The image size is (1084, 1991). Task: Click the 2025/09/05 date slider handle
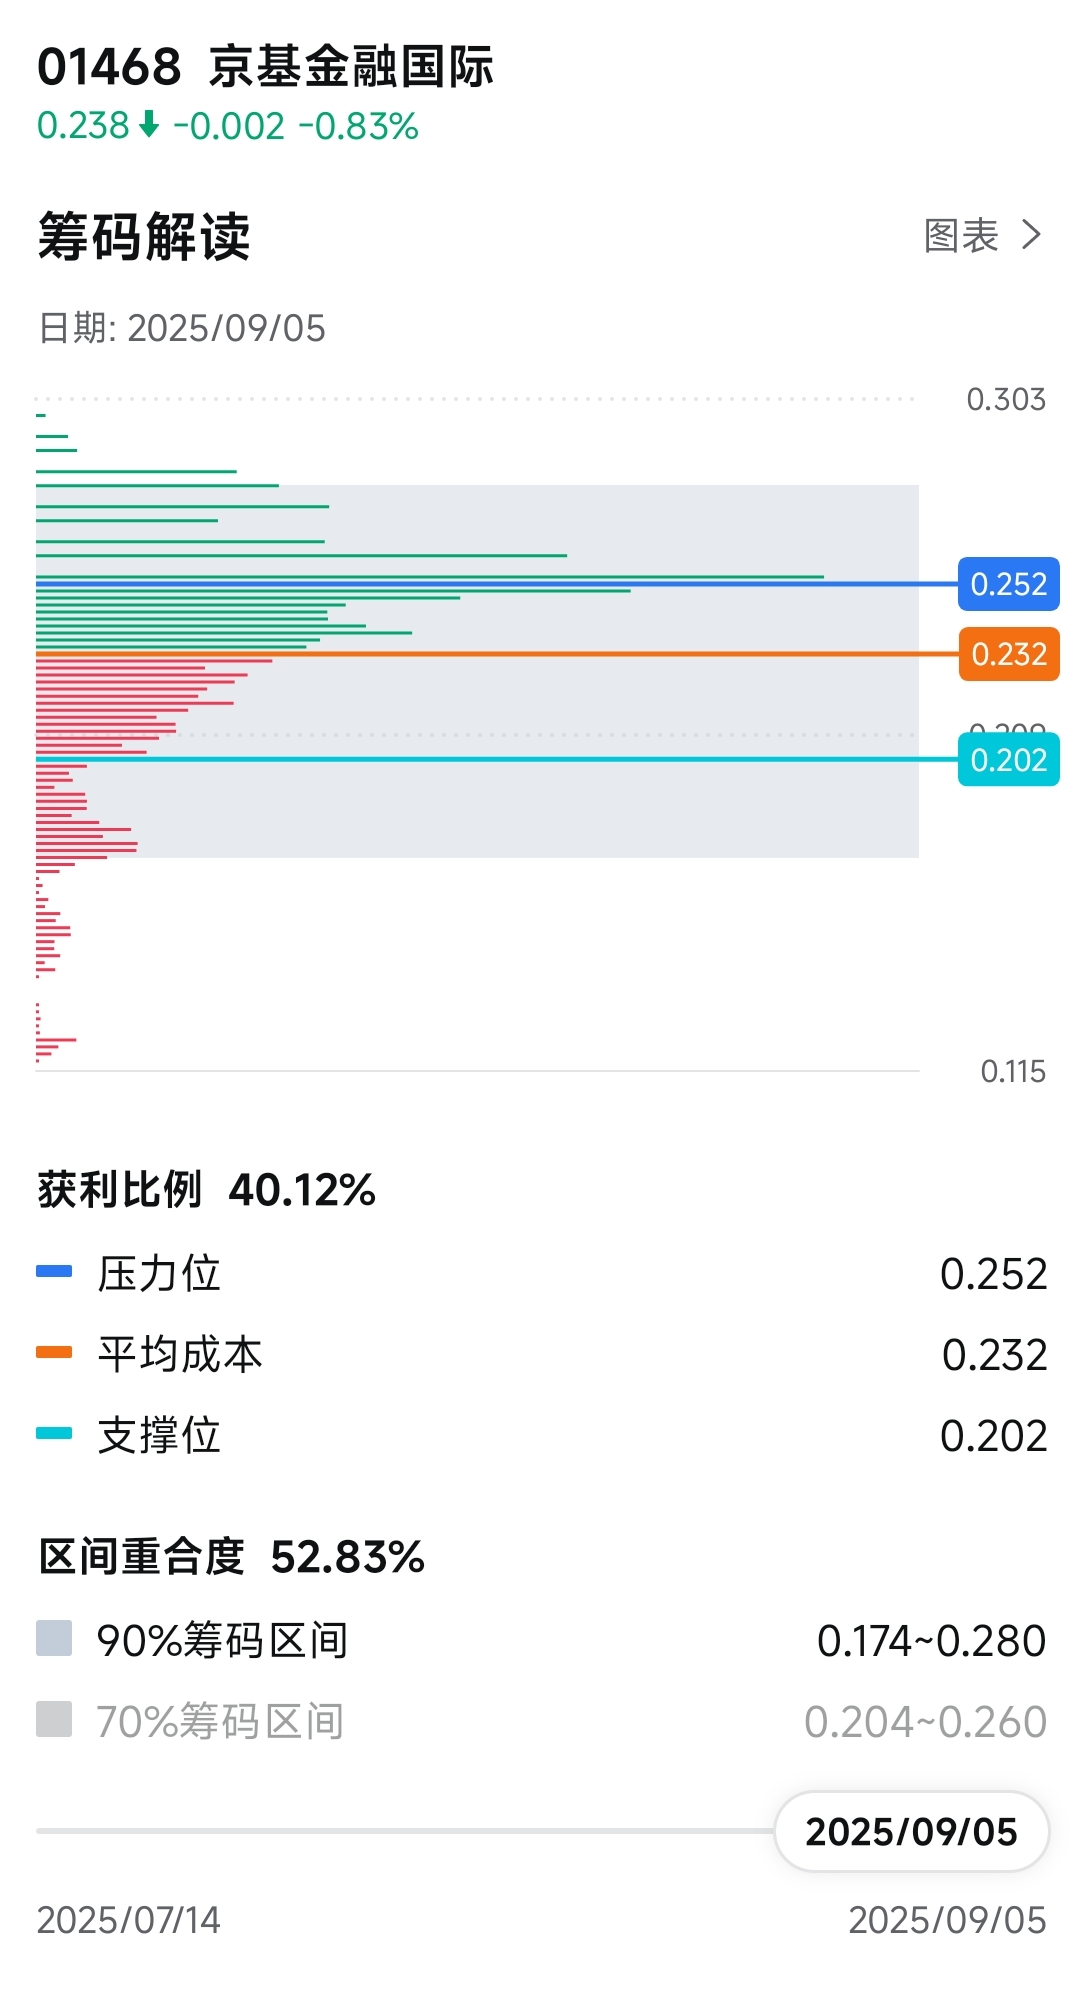[x=911, y=1831]
